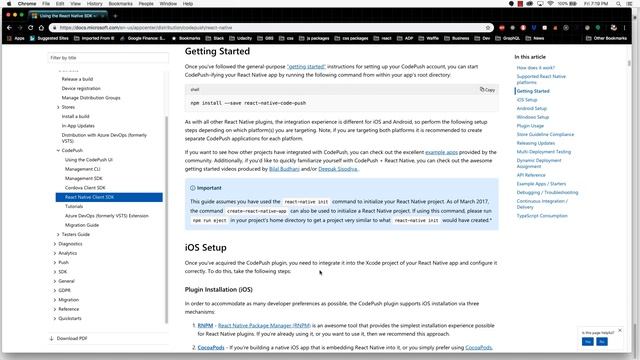Open Using the CodePush UI
The height and width of the screenshot is (360, 640).
[x=89, y=160]
